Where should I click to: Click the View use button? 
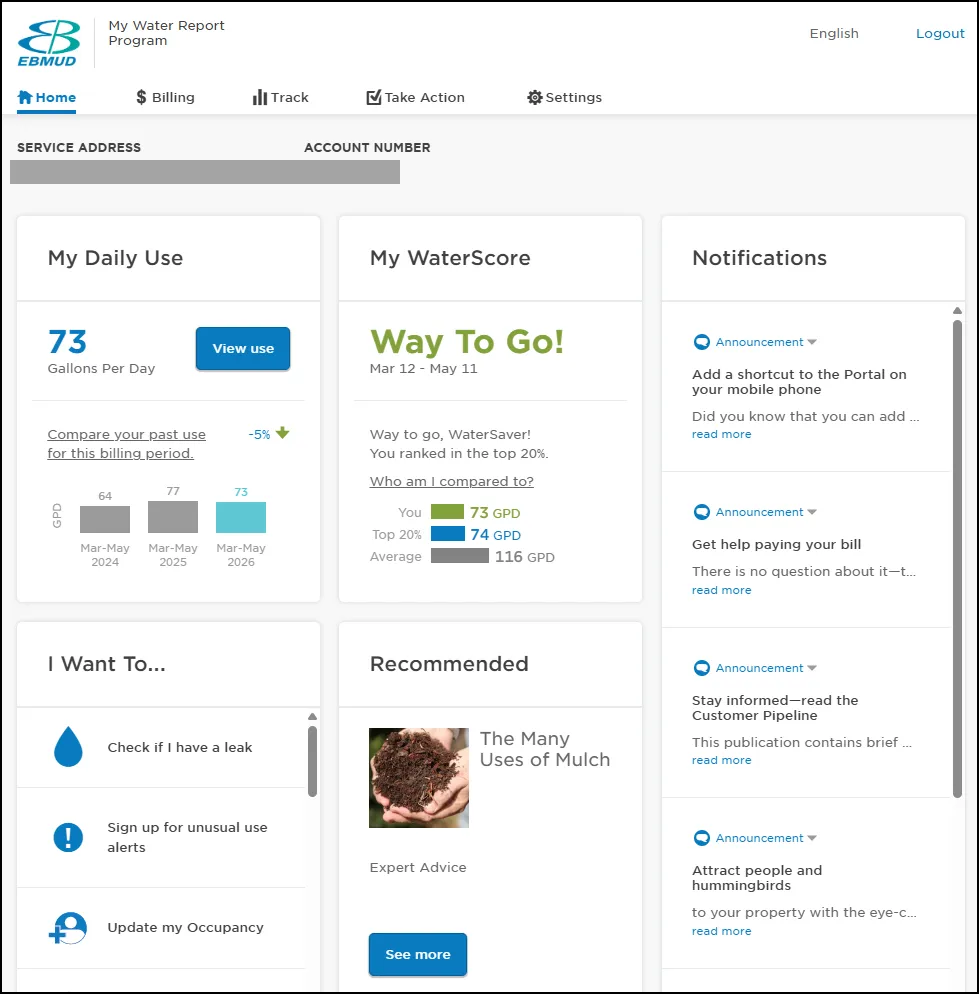243,348
